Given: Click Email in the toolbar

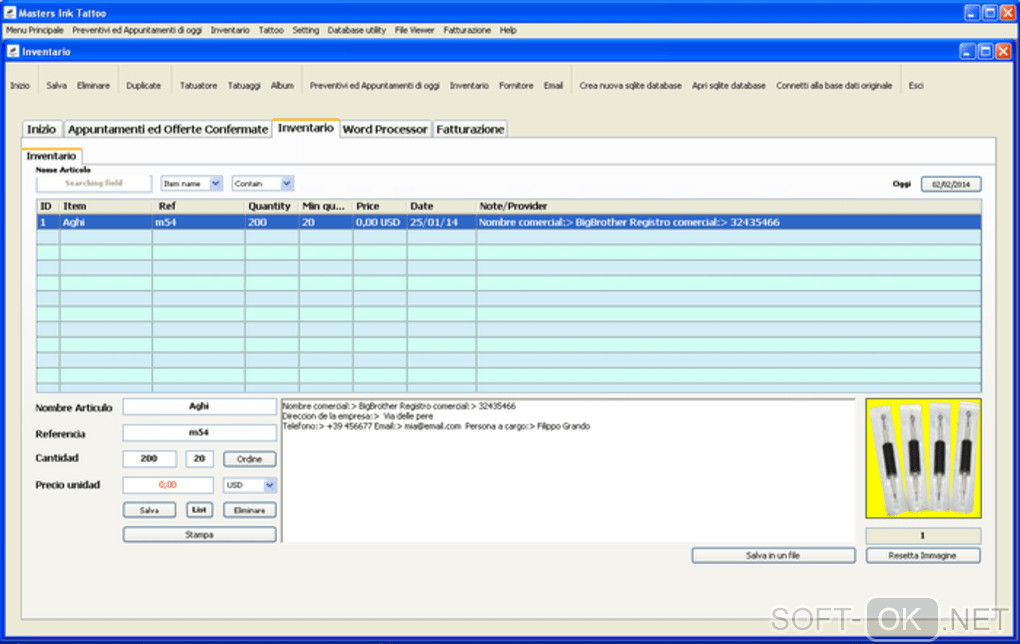Looking at the screenshot, I should [x=553, y=86].
